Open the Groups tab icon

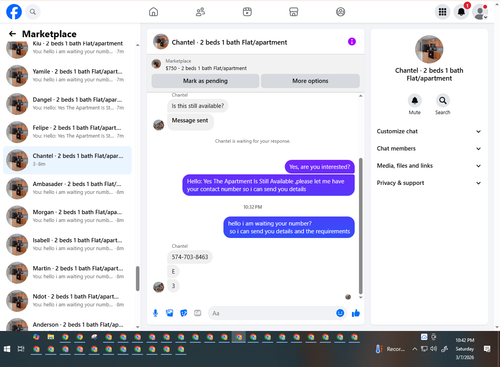pos(340,12)
